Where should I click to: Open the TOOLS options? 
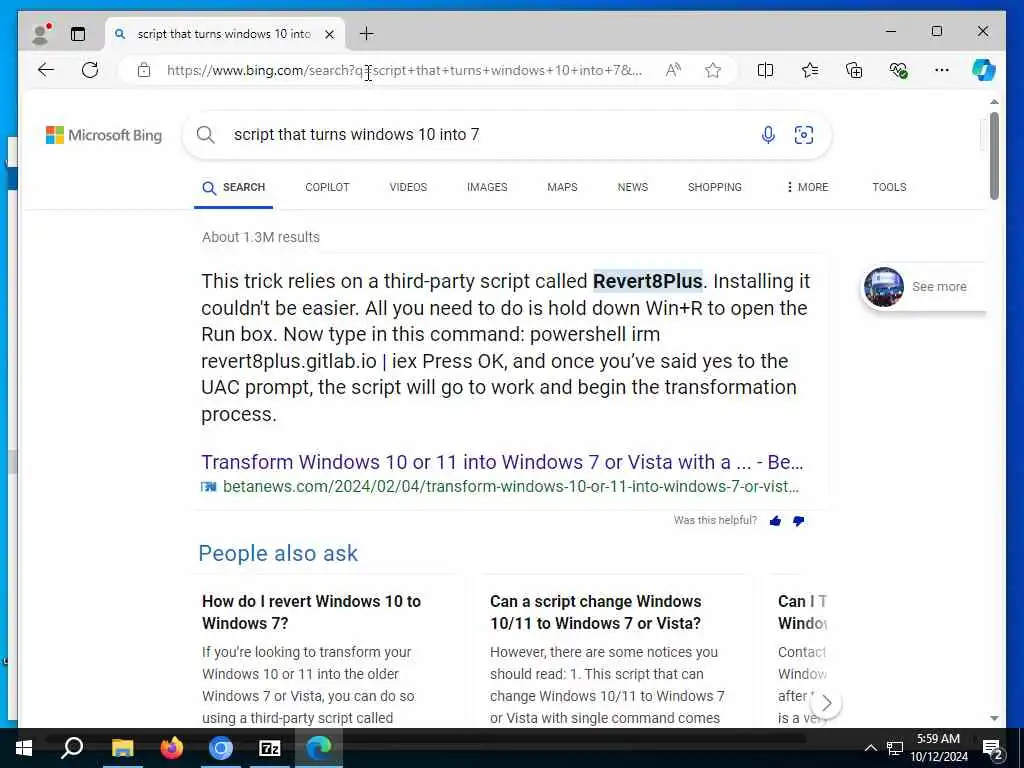[889, 187]
